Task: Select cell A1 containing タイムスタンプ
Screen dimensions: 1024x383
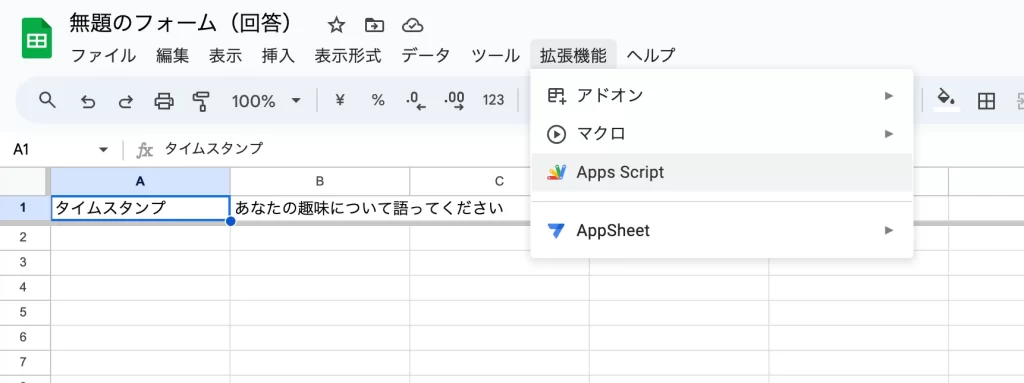Action: click(140, 208)
